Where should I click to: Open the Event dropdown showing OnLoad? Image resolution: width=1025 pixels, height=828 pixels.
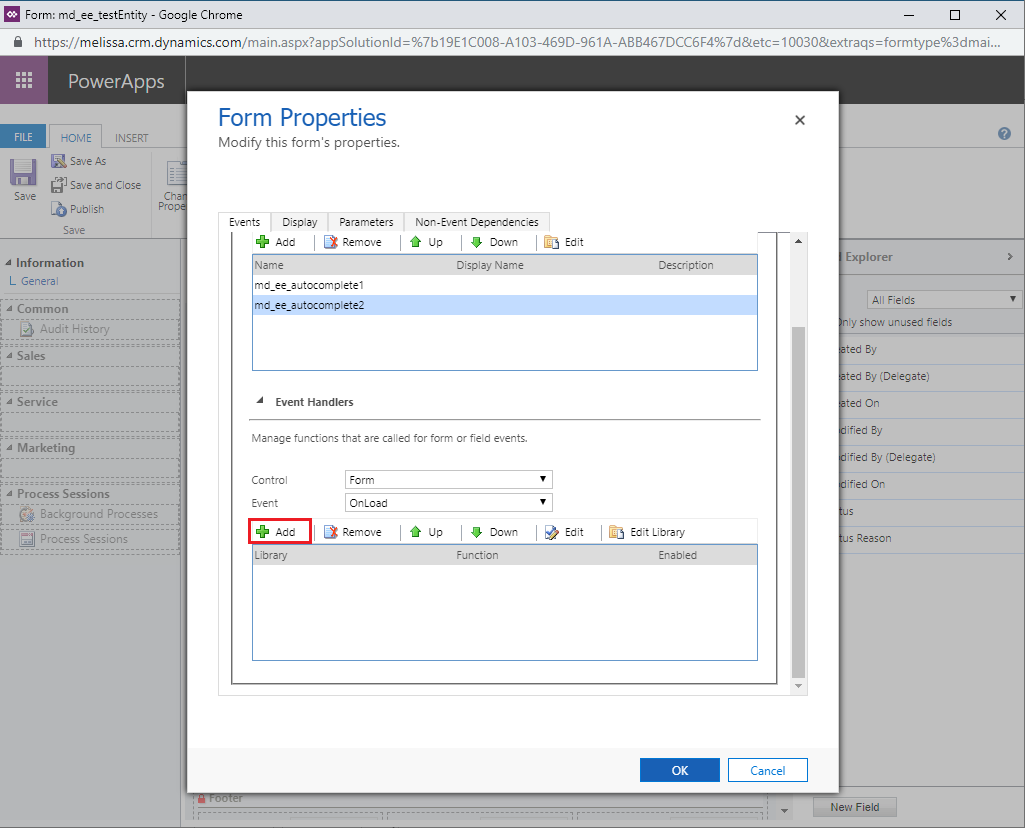point(448,503)
